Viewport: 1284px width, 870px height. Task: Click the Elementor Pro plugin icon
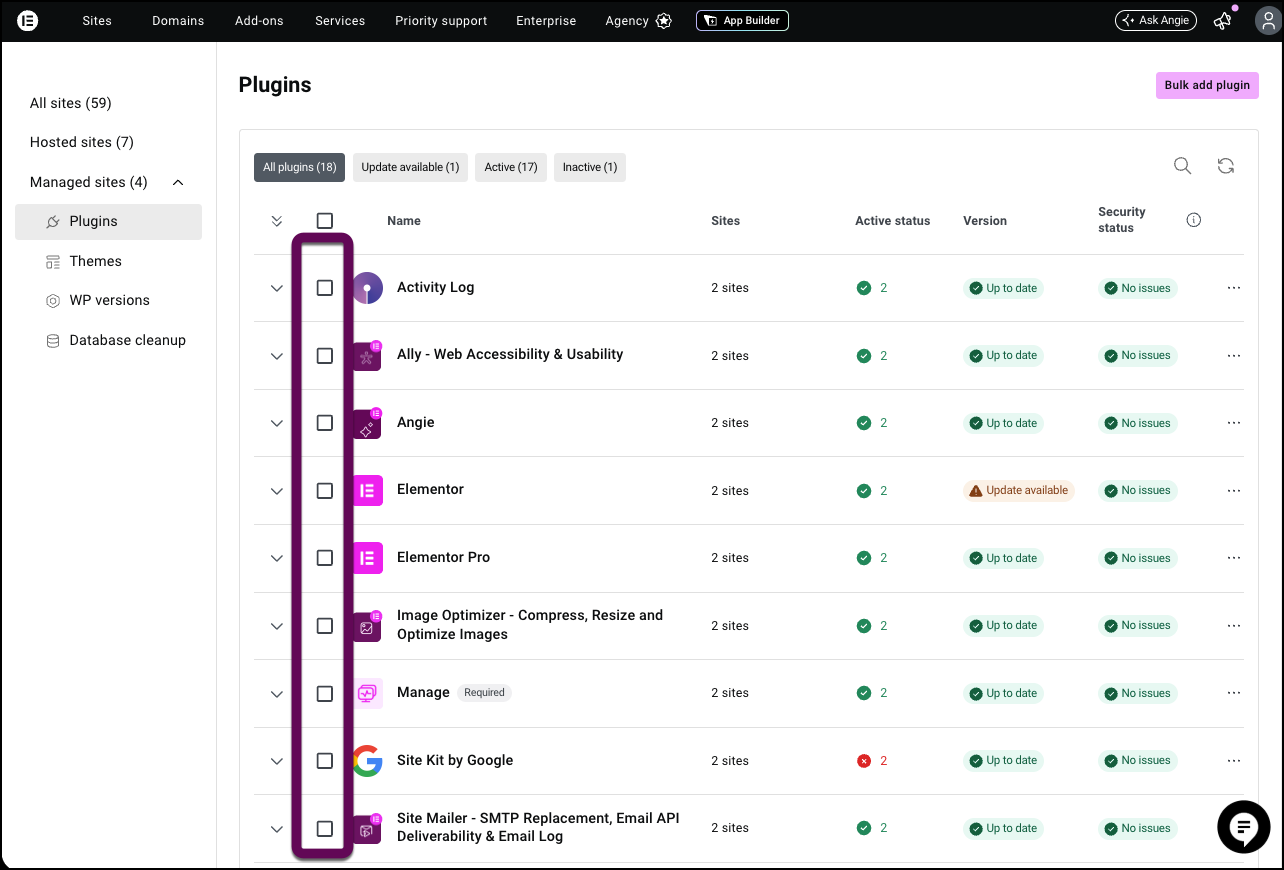[367, 558]
